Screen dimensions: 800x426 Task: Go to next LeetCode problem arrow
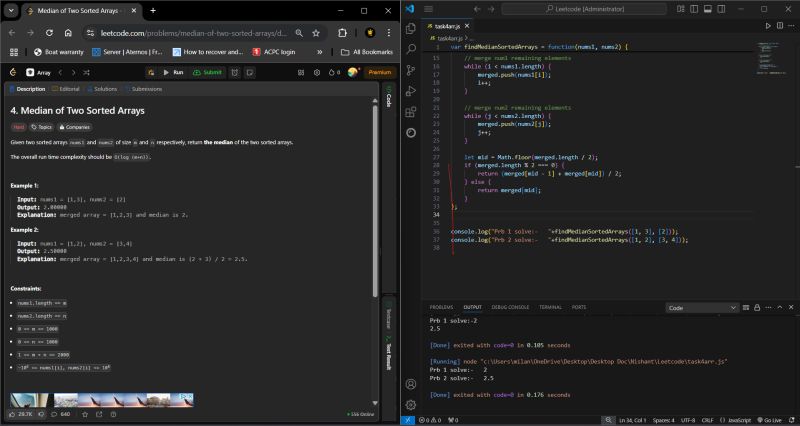[73, 72]
